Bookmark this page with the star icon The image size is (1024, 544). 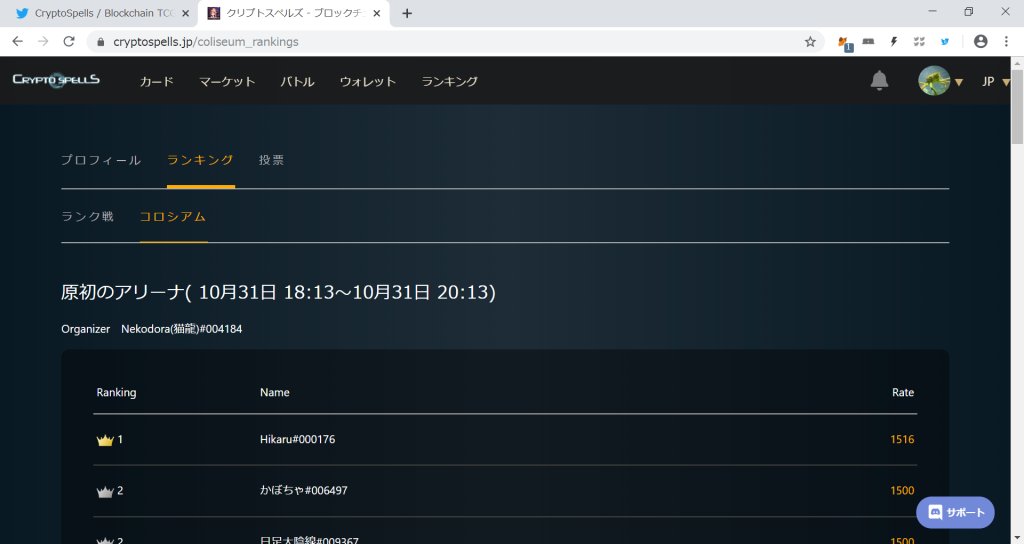[810, 42]
